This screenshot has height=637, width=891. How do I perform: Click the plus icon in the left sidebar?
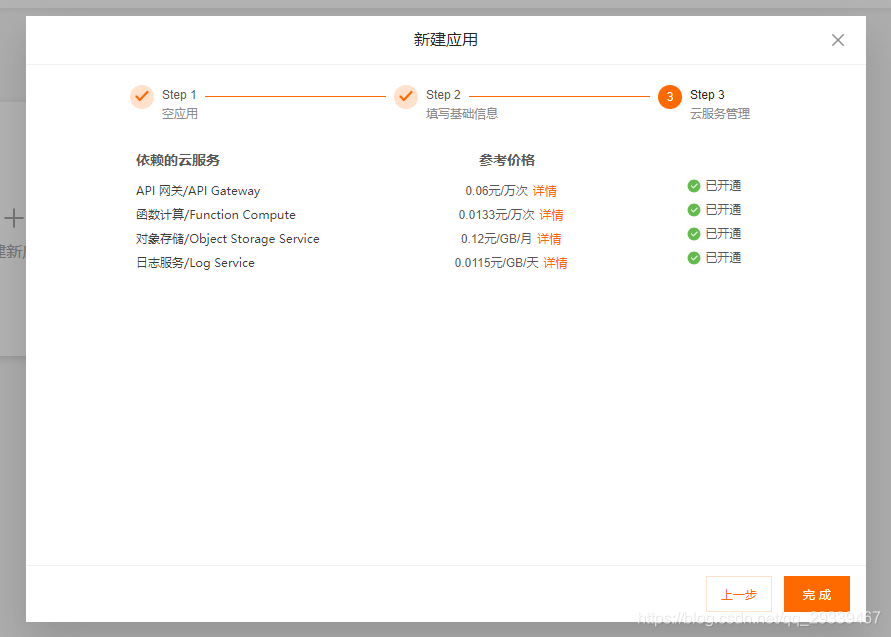pyautogui.click(x=14, y=218)
